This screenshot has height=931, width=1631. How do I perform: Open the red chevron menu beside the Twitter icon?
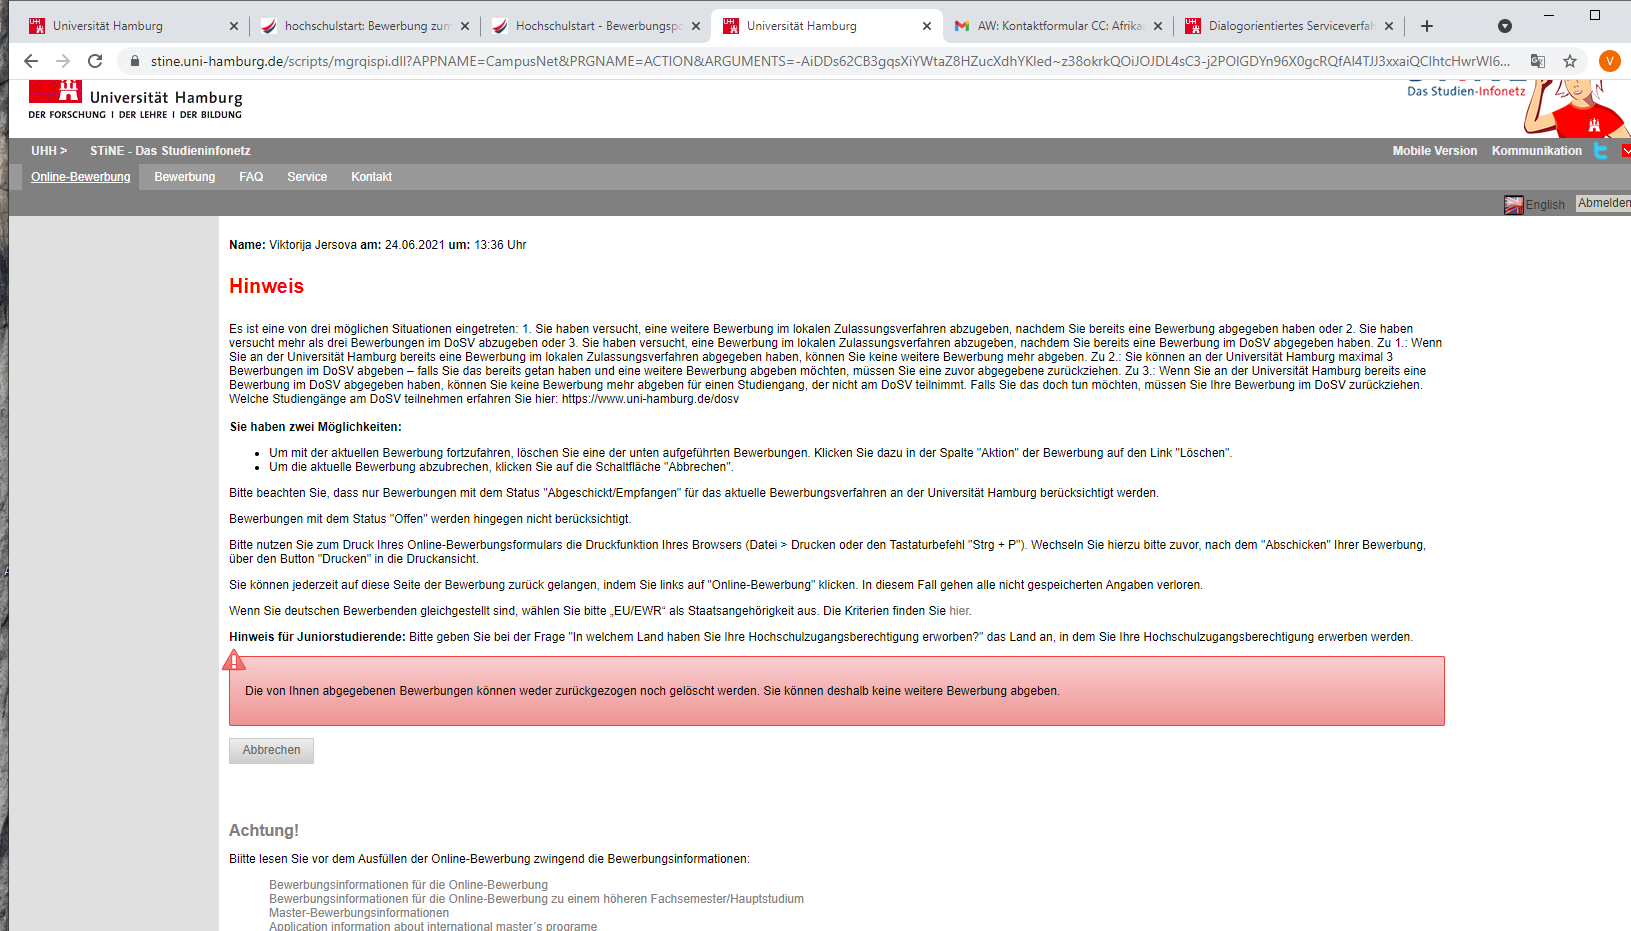coord(1624,150)
